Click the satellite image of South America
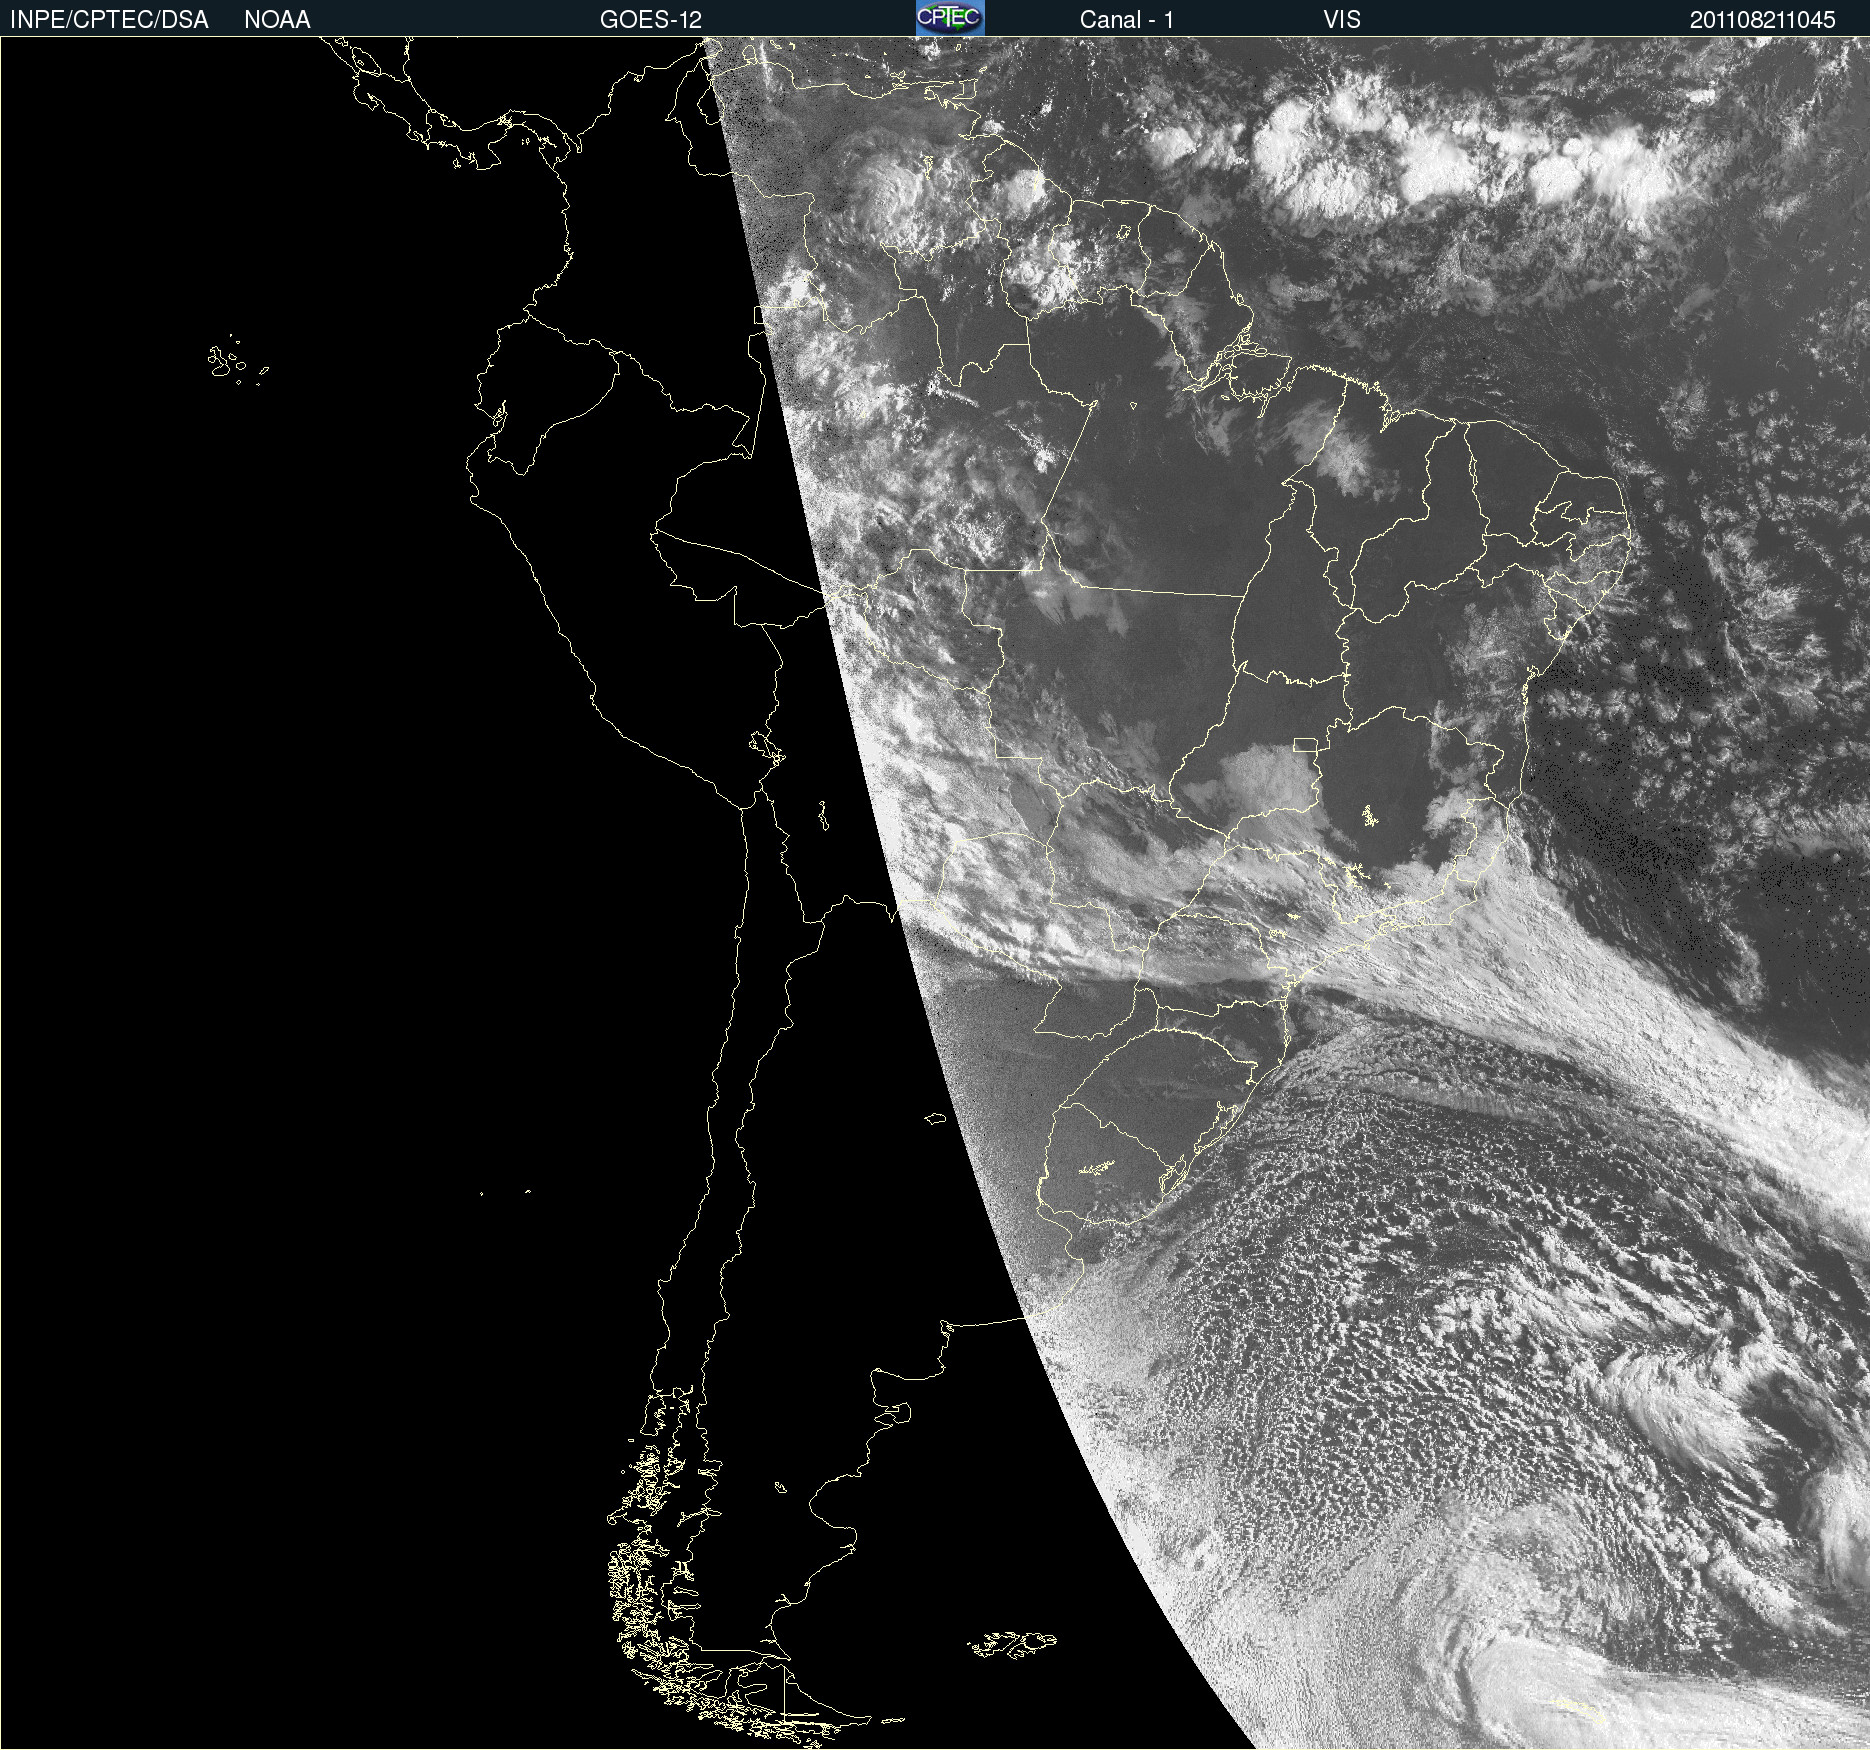 [x=935, y=893]
